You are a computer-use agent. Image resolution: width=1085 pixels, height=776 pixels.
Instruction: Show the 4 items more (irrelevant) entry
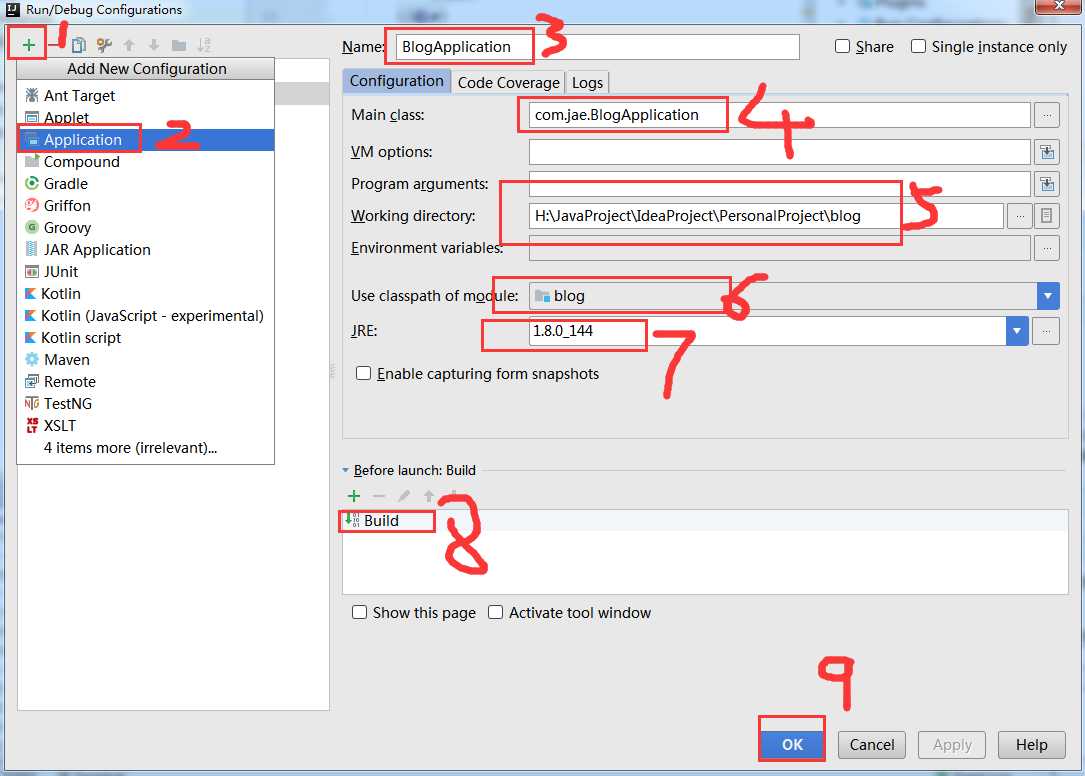(145, 448)
